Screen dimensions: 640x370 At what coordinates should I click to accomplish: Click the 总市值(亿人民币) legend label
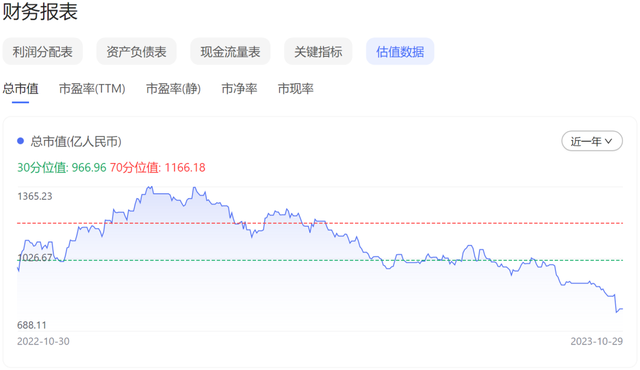[76, 142]
